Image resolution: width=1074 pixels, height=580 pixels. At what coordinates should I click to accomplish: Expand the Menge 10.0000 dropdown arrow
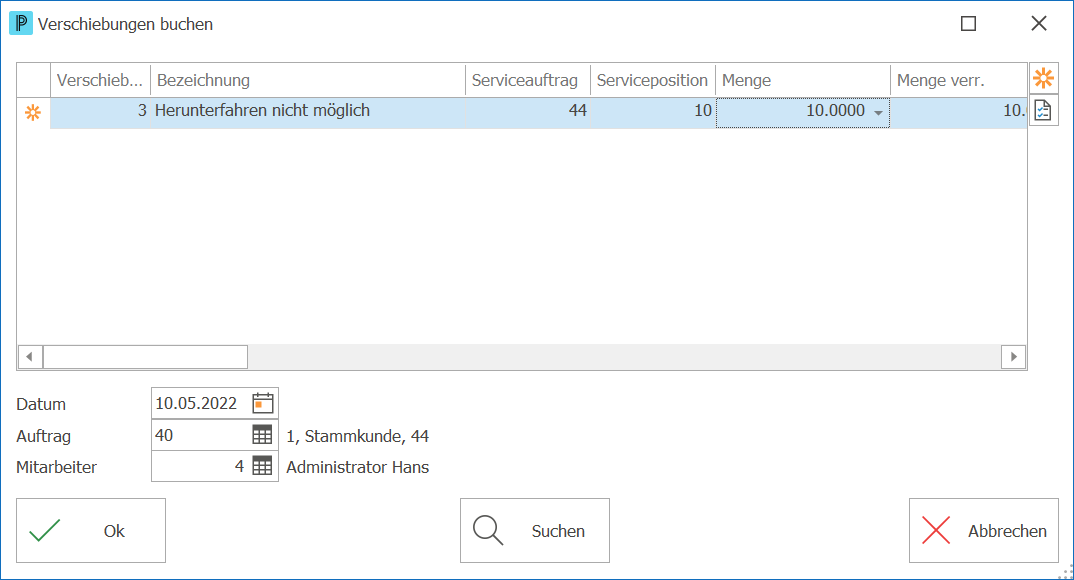coord(878,112)
